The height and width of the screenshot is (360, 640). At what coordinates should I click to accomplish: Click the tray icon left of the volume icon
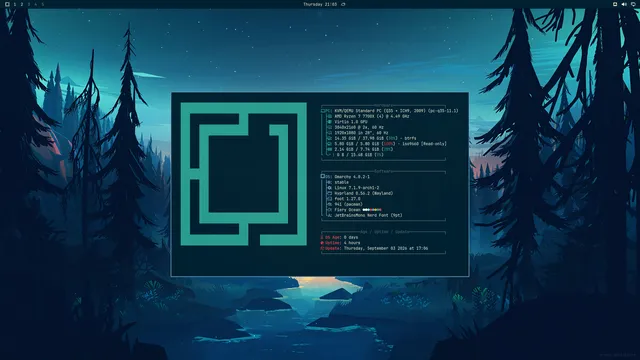[615, 4]
